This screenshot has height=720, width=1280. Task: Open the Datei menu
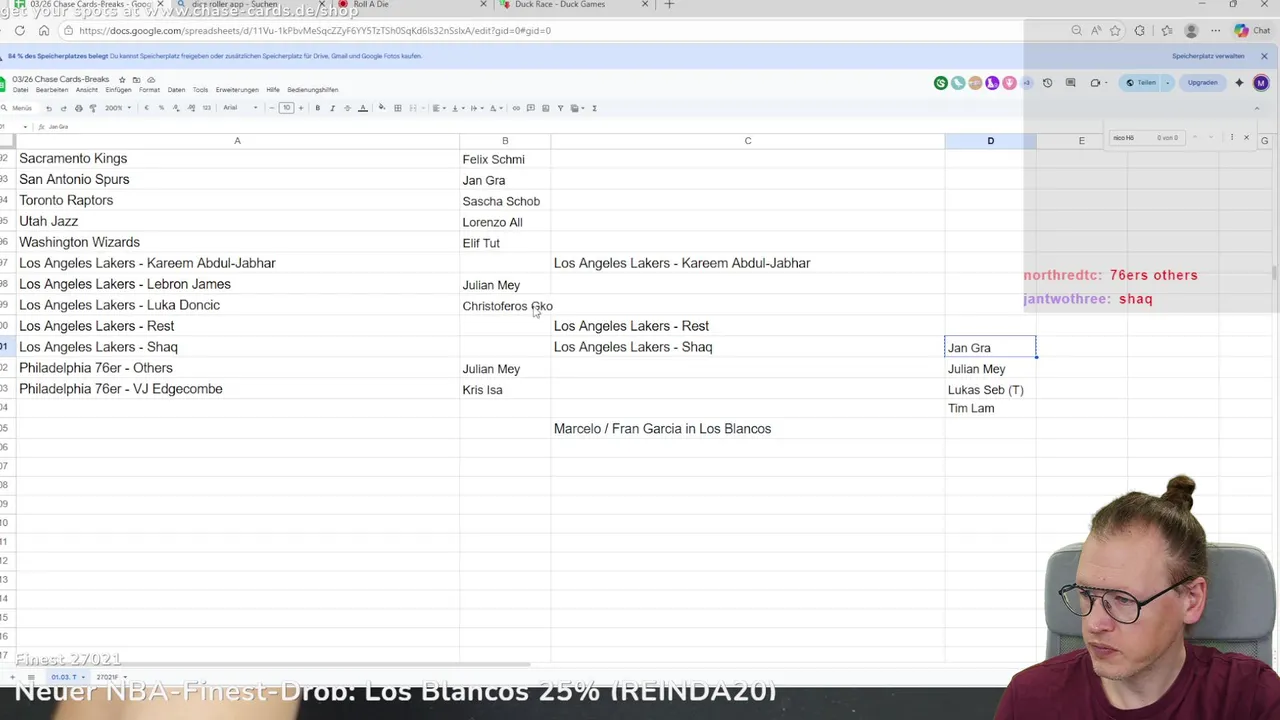(x=20, y=90)
